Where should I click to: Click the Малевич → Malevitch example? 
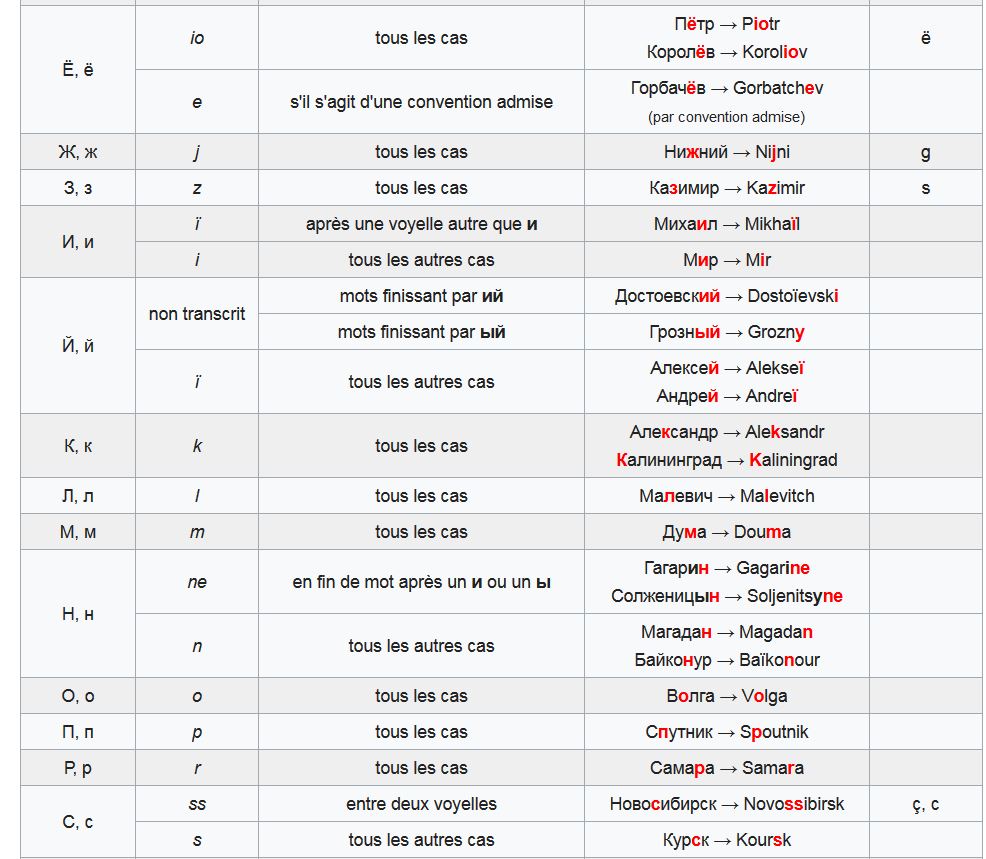click(726, 496)
